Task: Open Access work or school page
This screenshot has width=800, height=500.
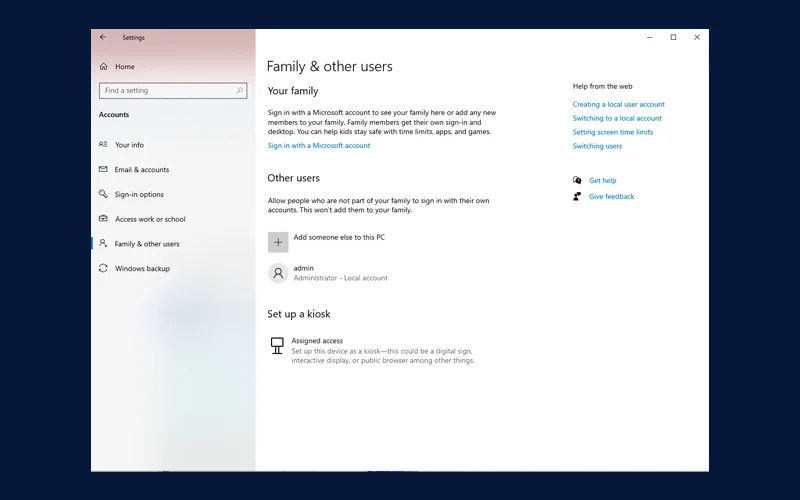Action: [151, 219]
